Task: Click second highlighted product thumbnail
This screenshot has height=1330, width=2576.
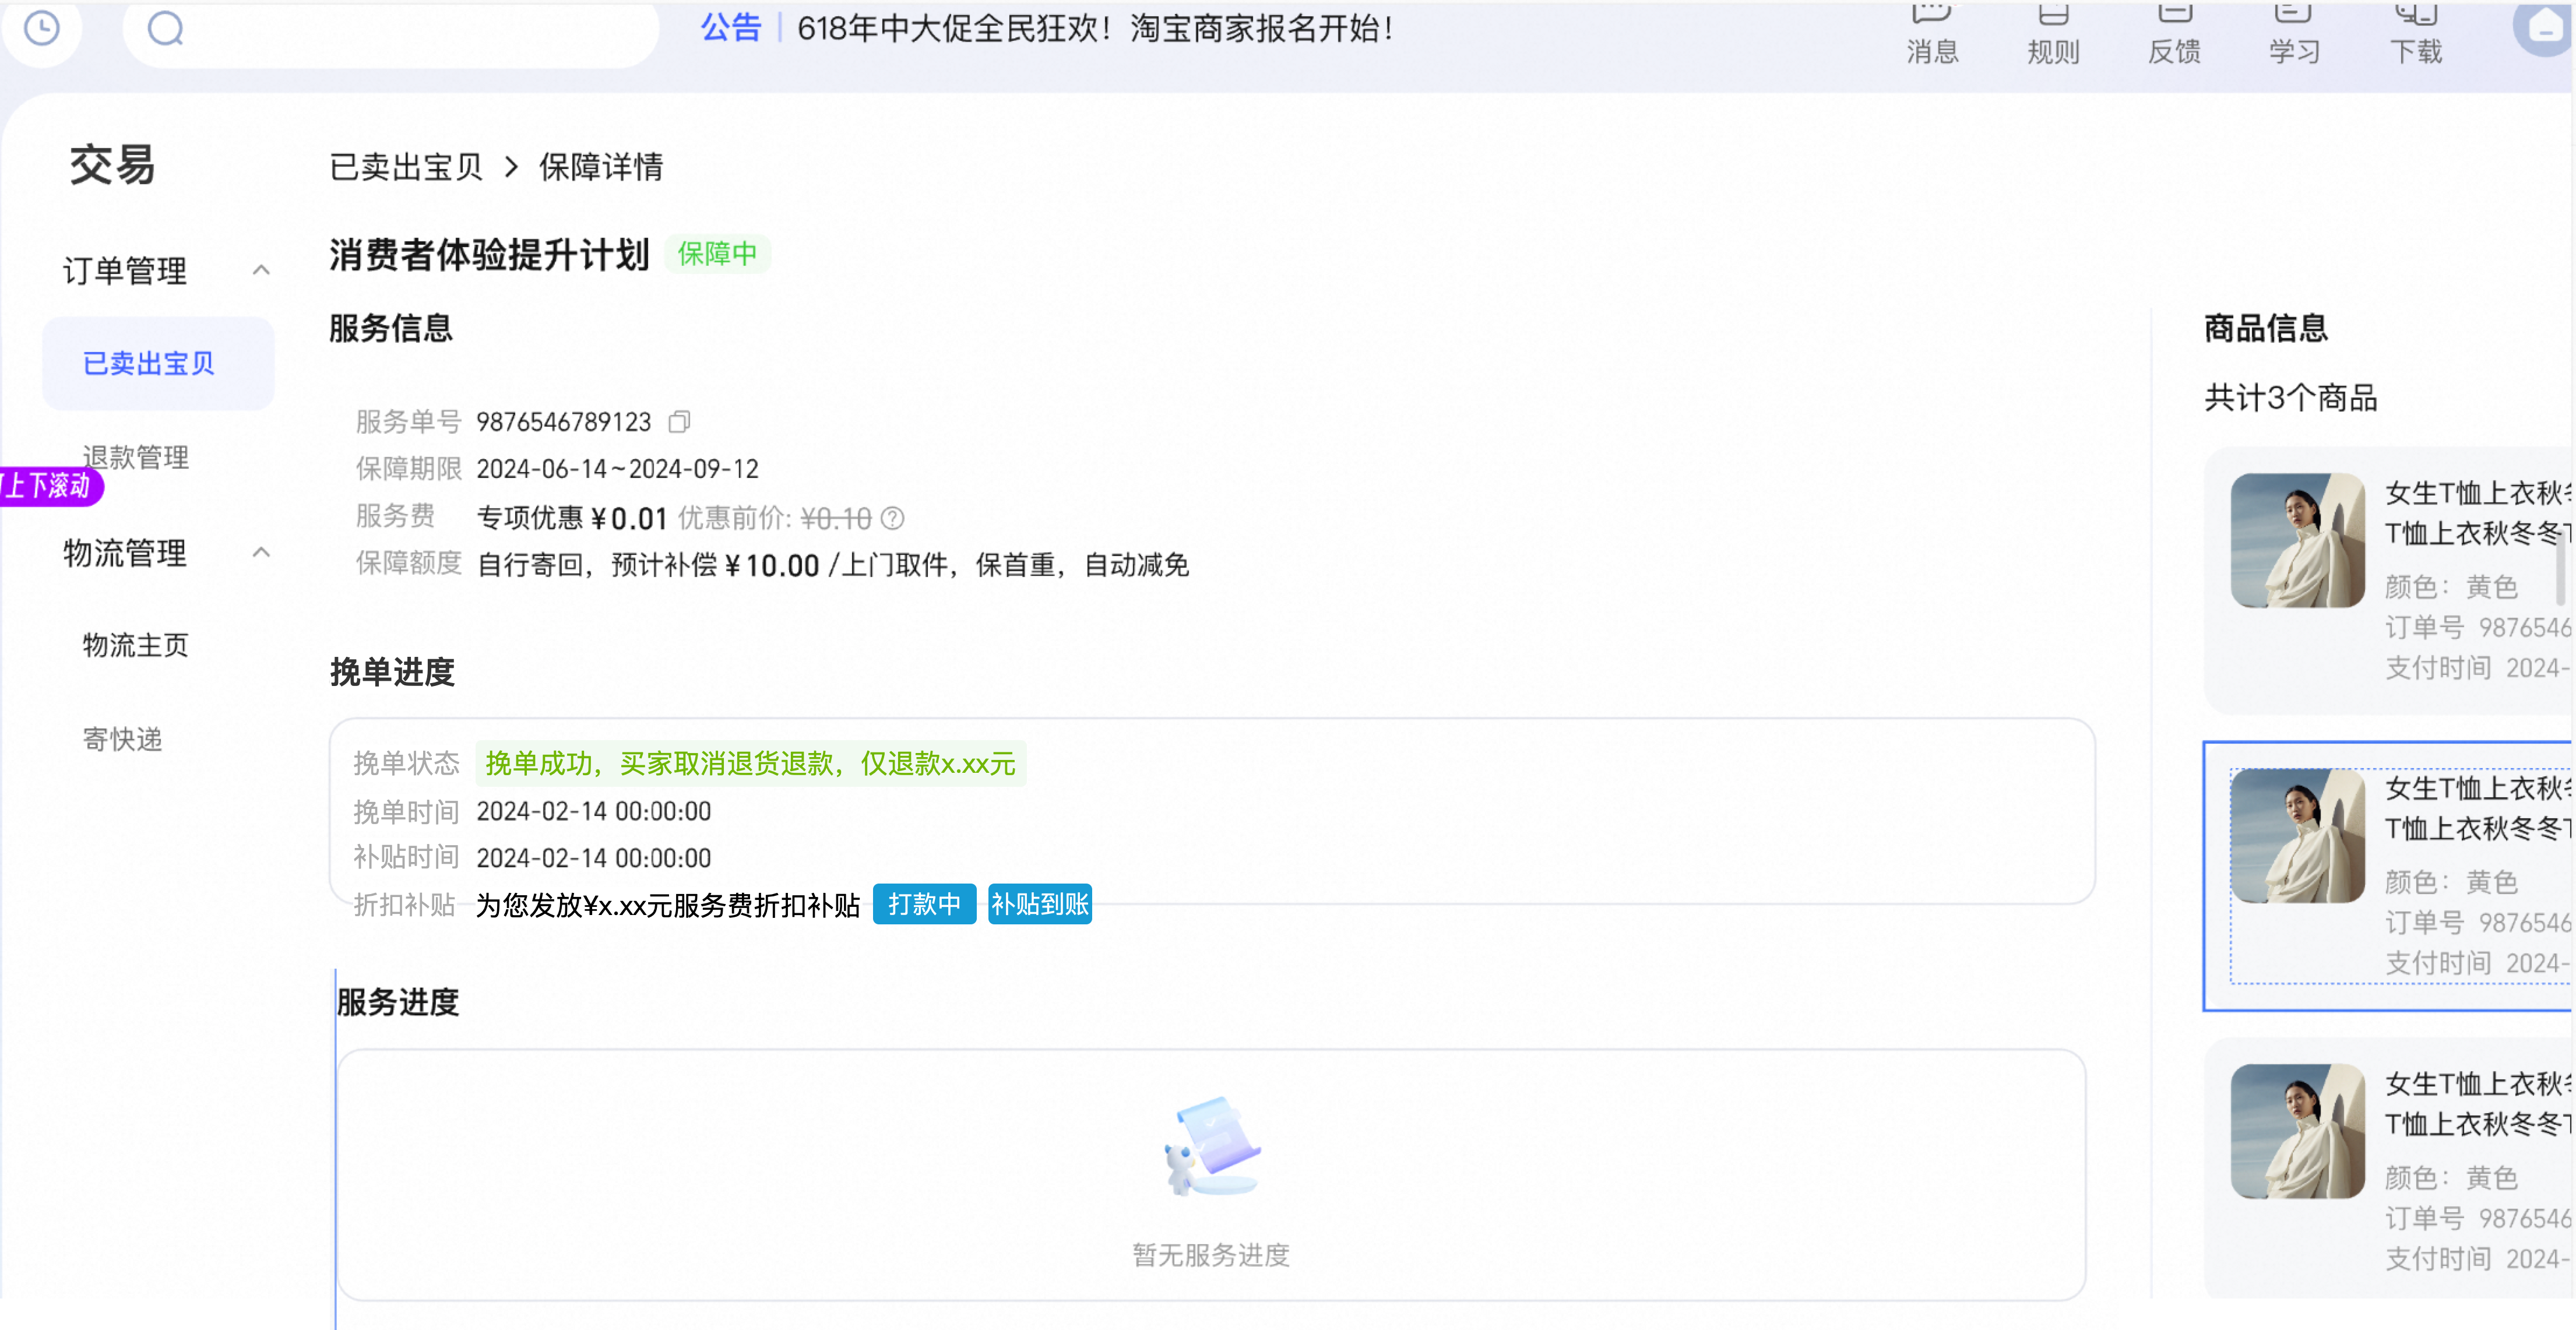Action: pos(2297,835)
